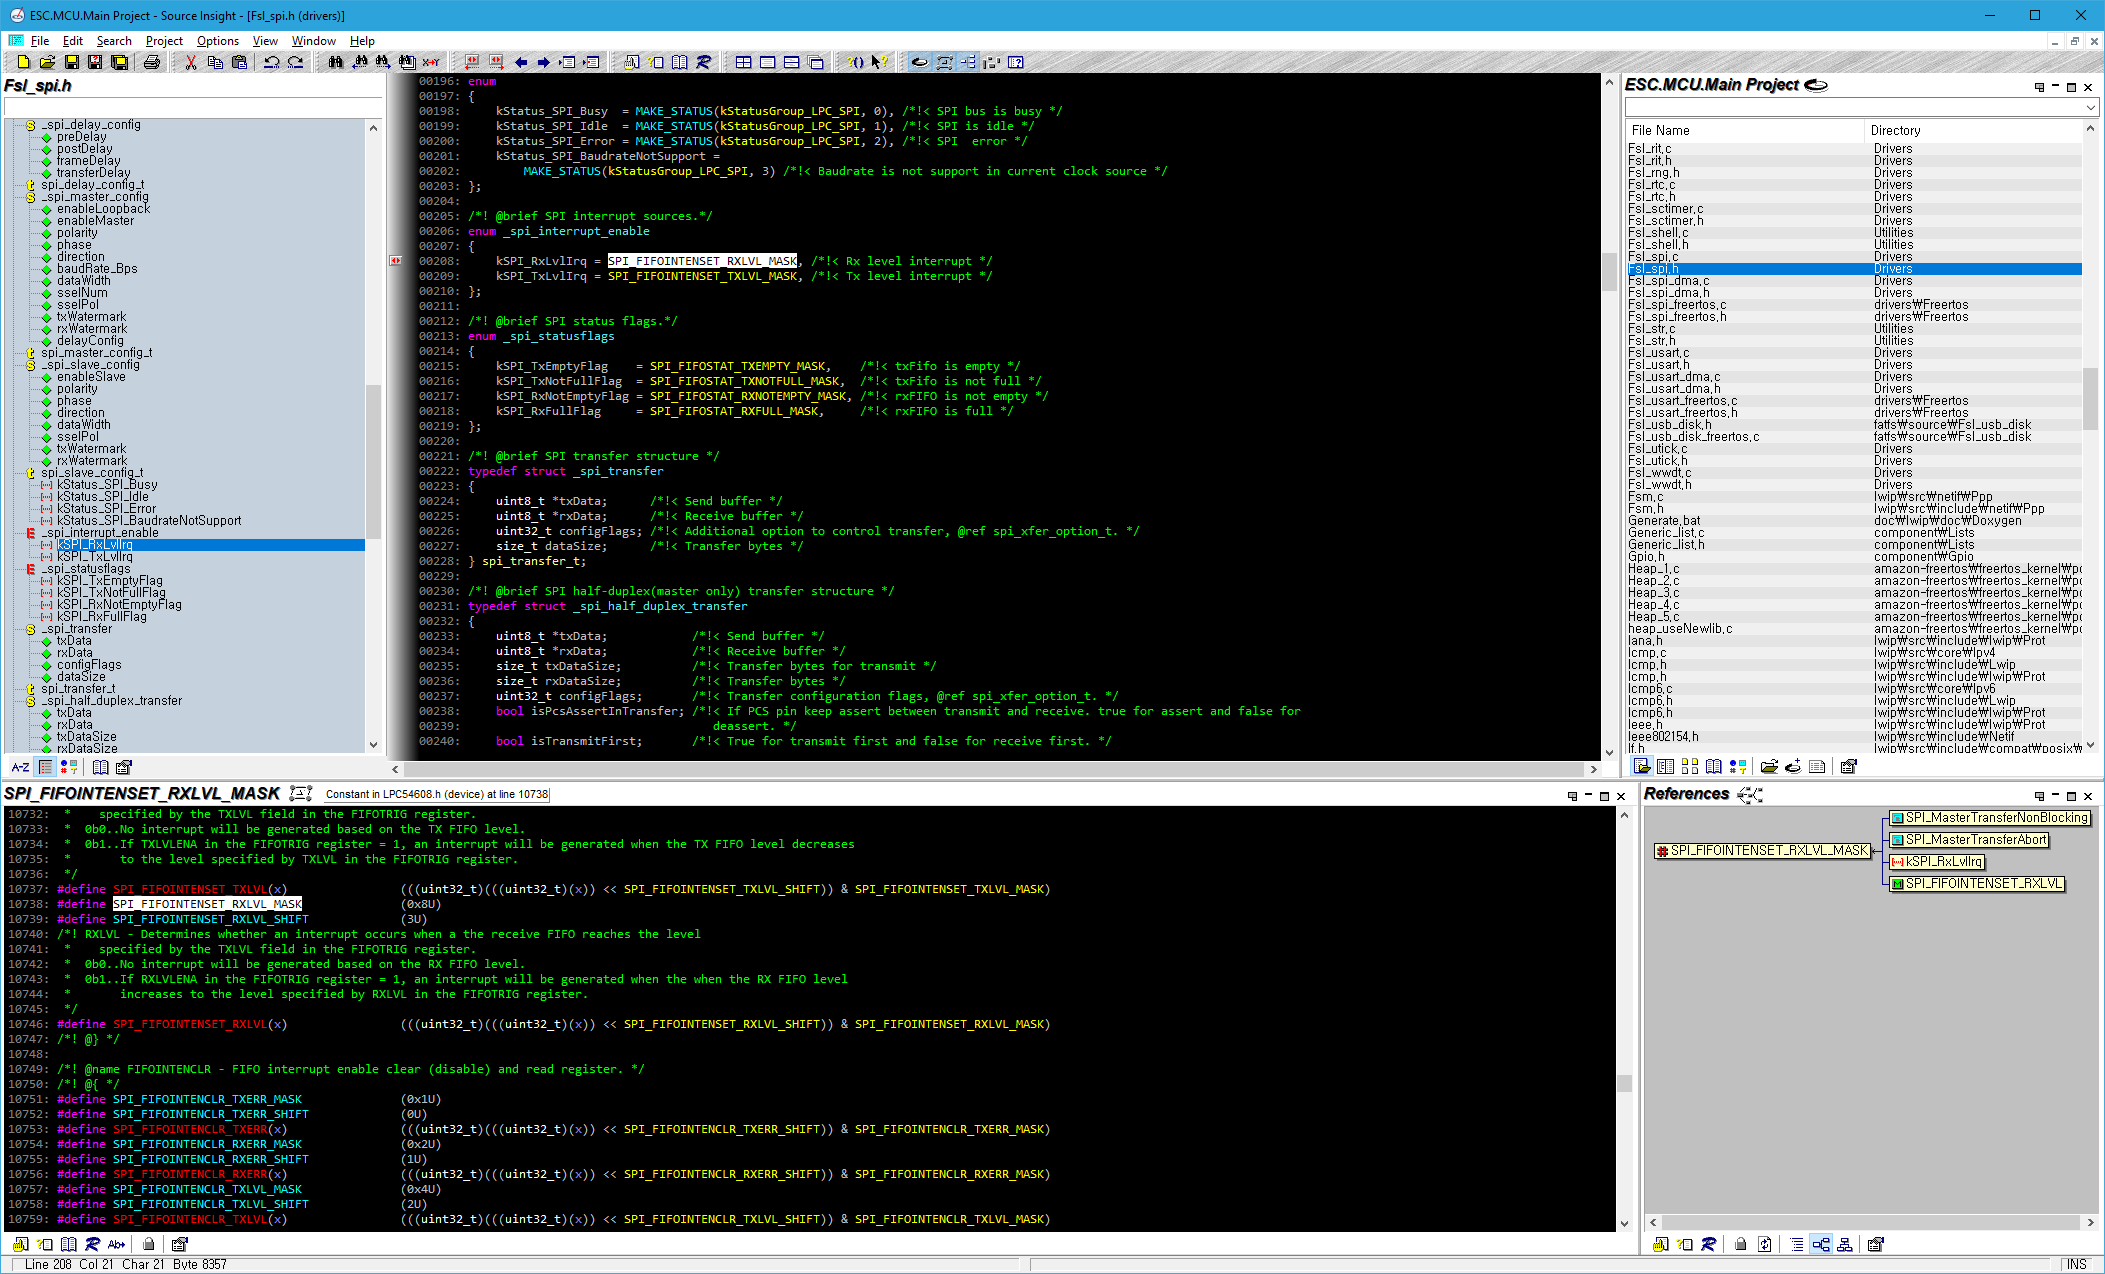Click SPI_MasterTransferAbort reference node

tap(1975, 840)
